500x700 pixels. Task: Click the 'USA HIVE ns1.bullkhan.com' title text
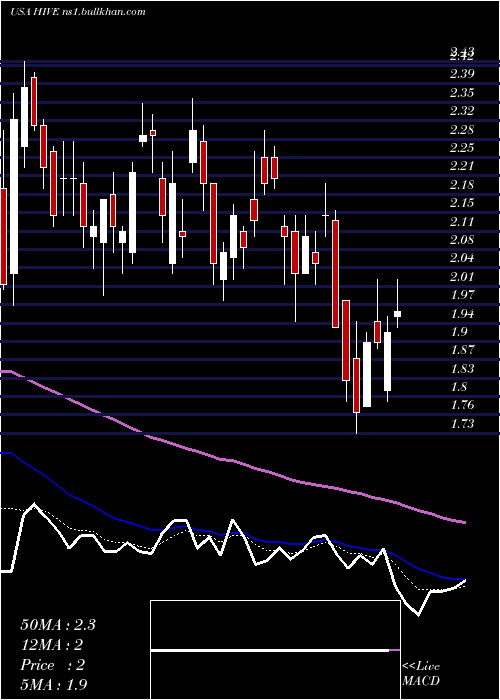tap(78, 12)
